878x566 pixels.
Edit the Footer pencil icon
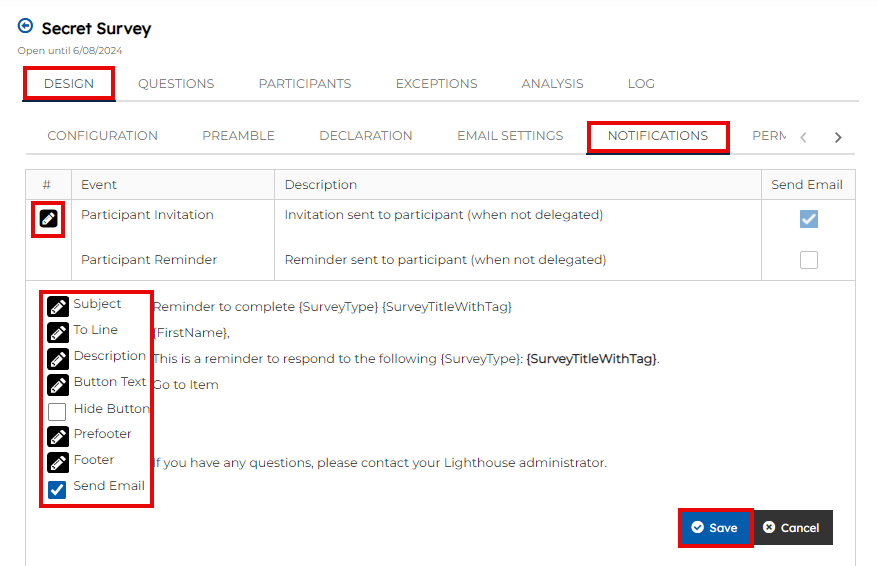pyautogui.click(x=58, y=463)
